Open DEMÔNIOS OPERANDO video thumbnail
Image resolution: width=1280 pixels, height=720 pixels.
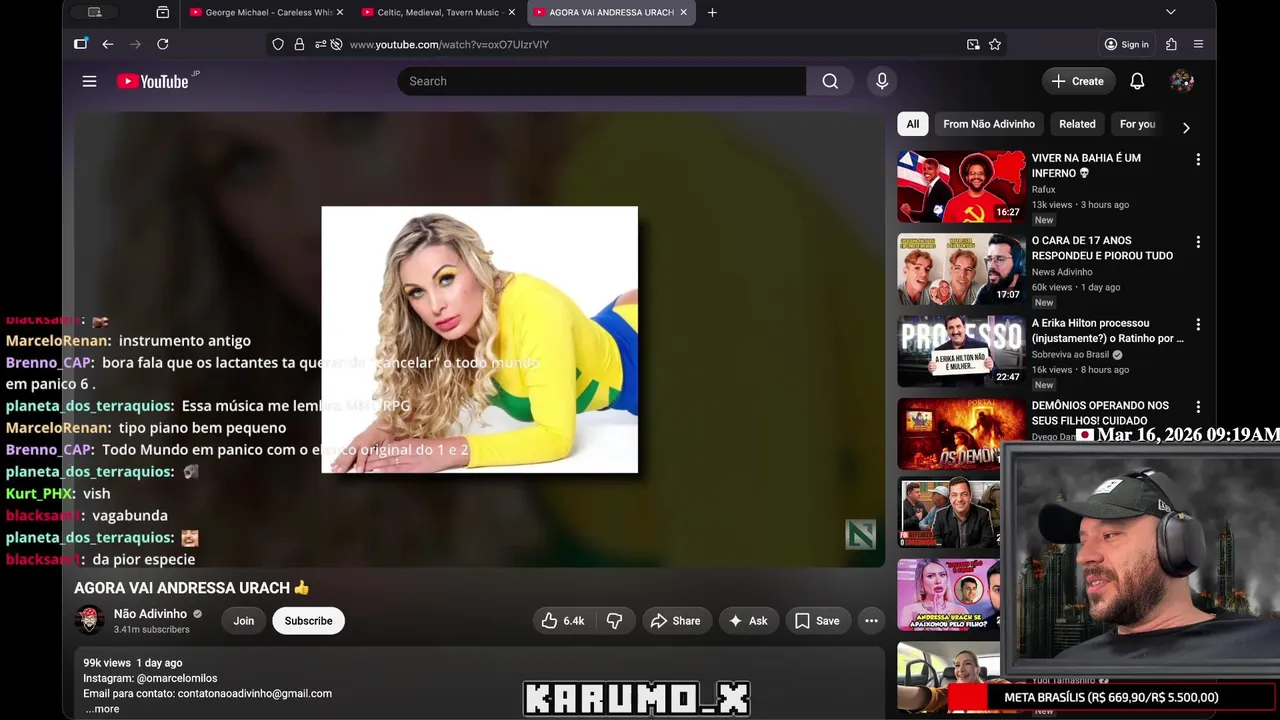[x=961, y=434]
